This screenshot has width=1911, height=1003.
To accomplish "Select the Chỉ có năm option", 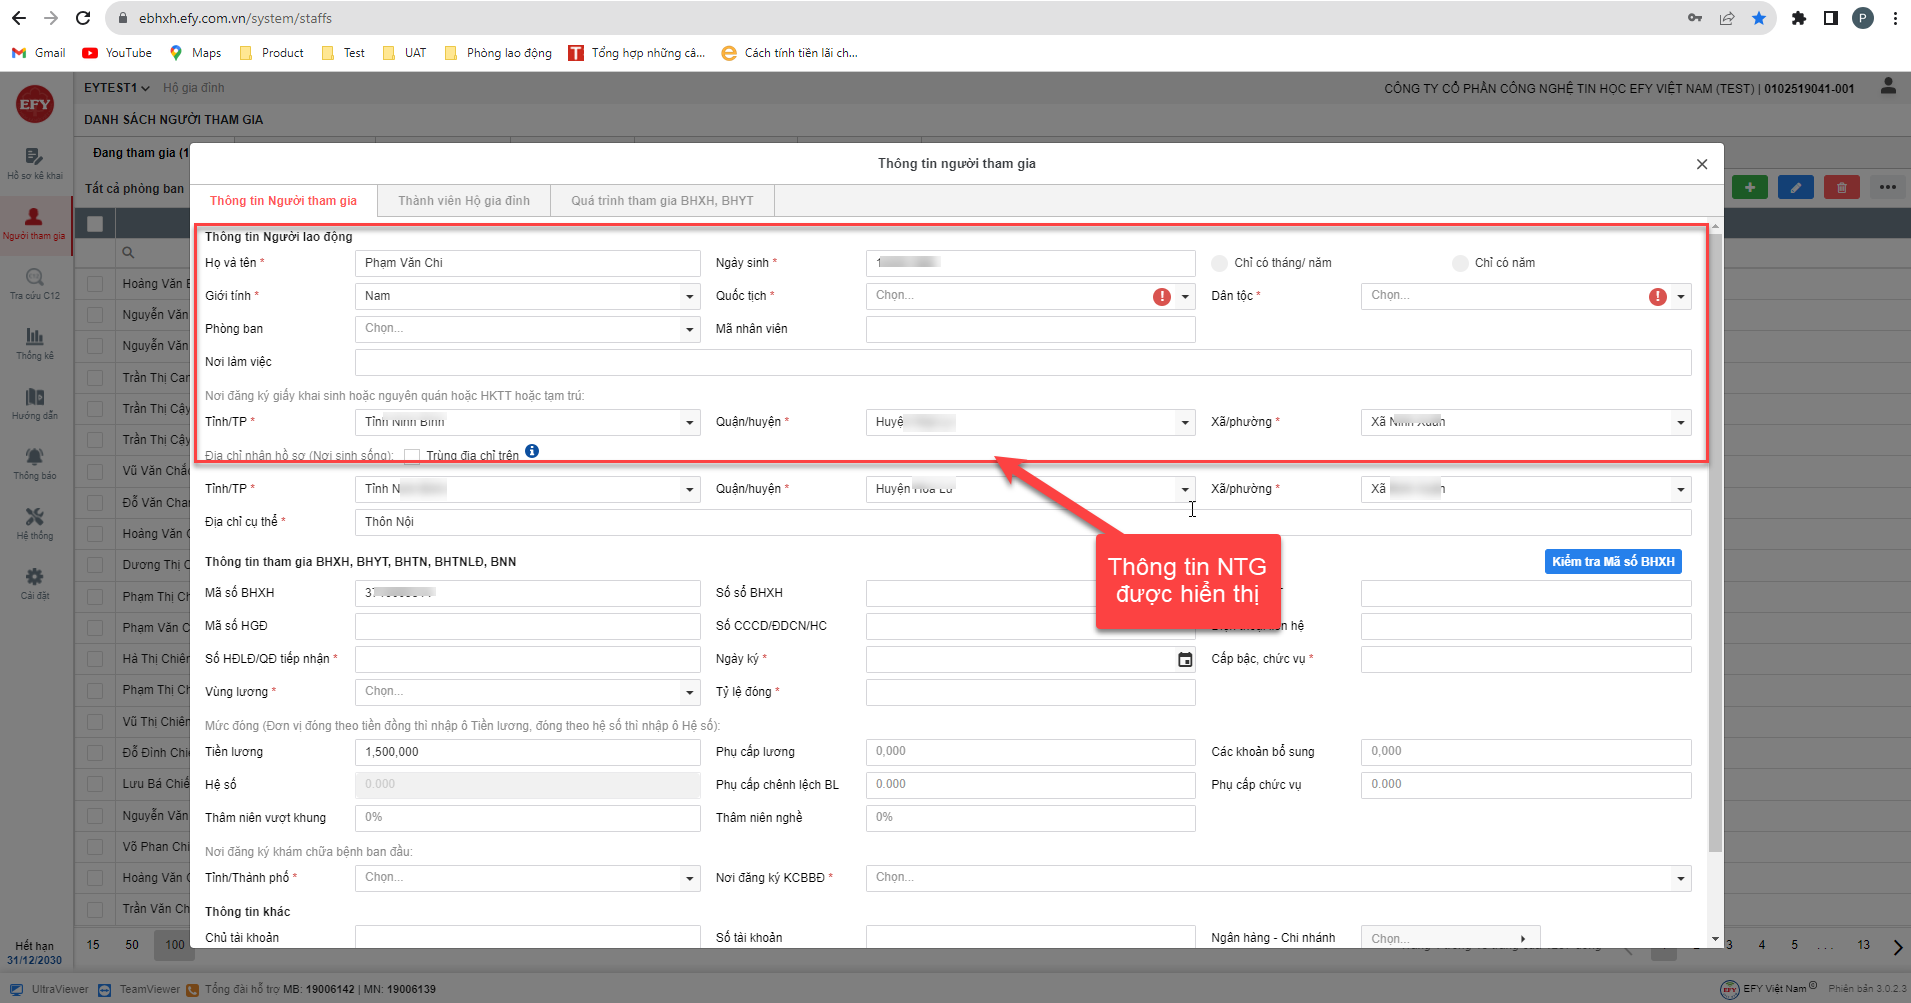I will click(1460, 263).
